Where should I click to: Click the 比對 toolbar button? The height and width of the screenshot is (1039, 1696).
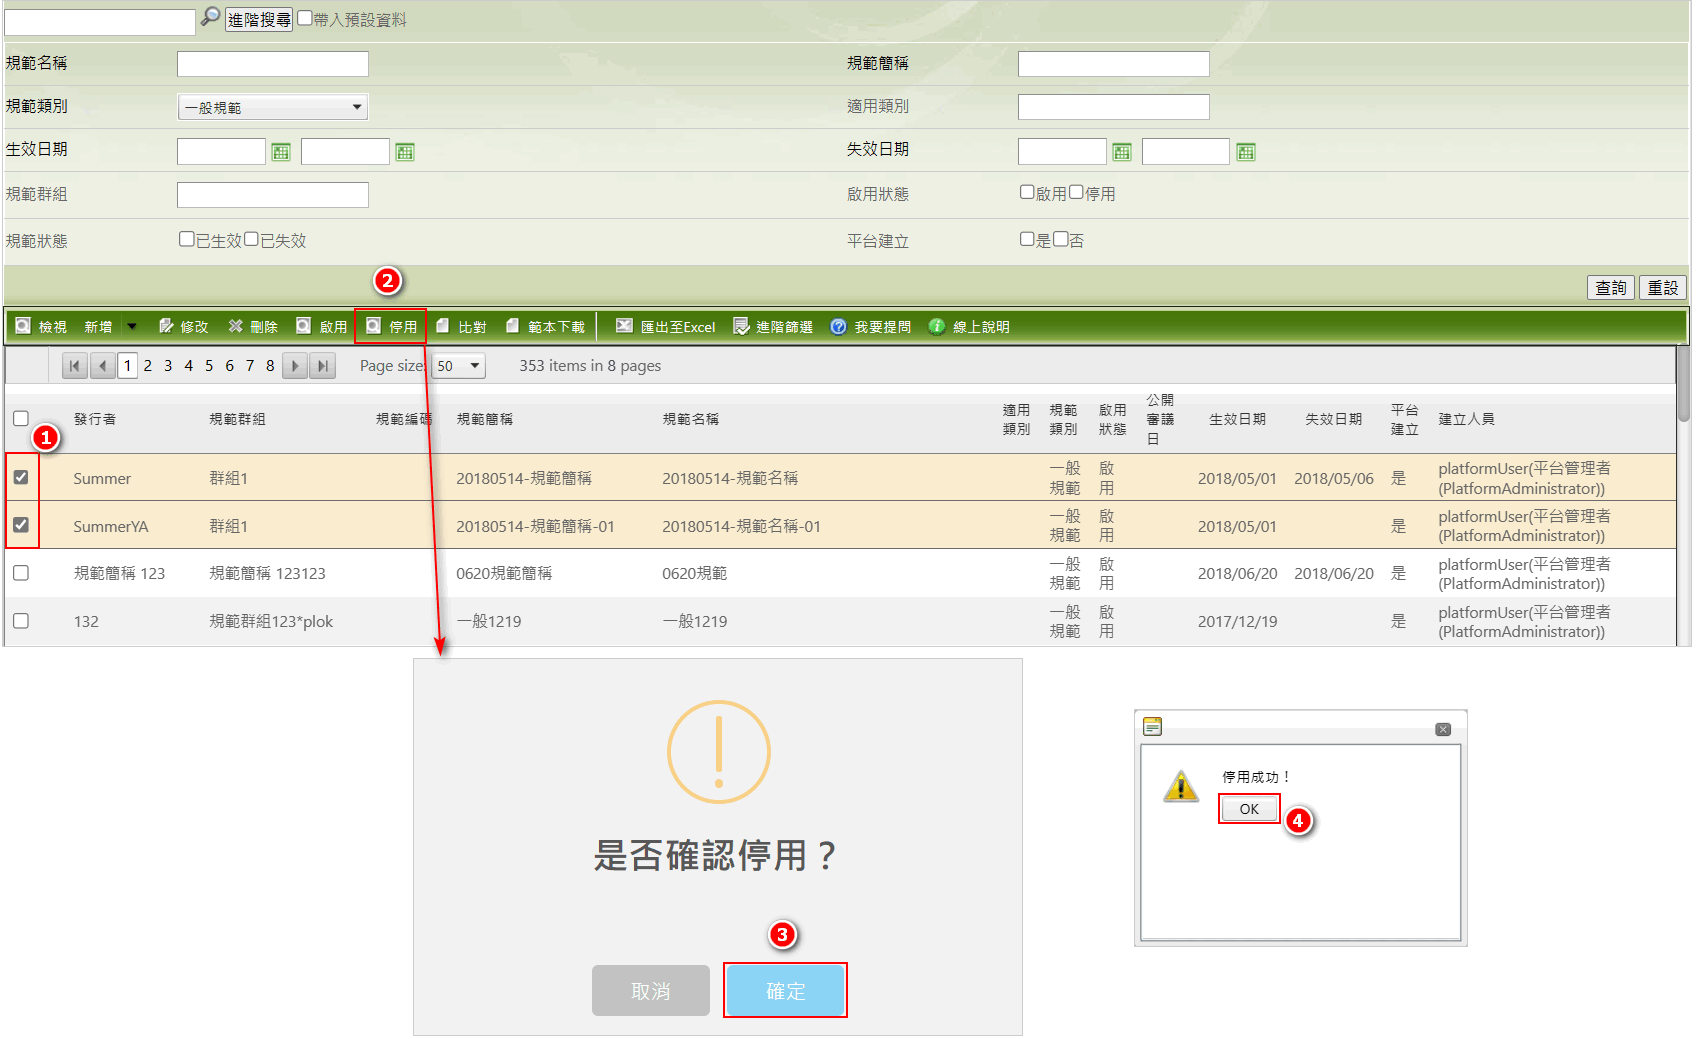coord(461,327)
